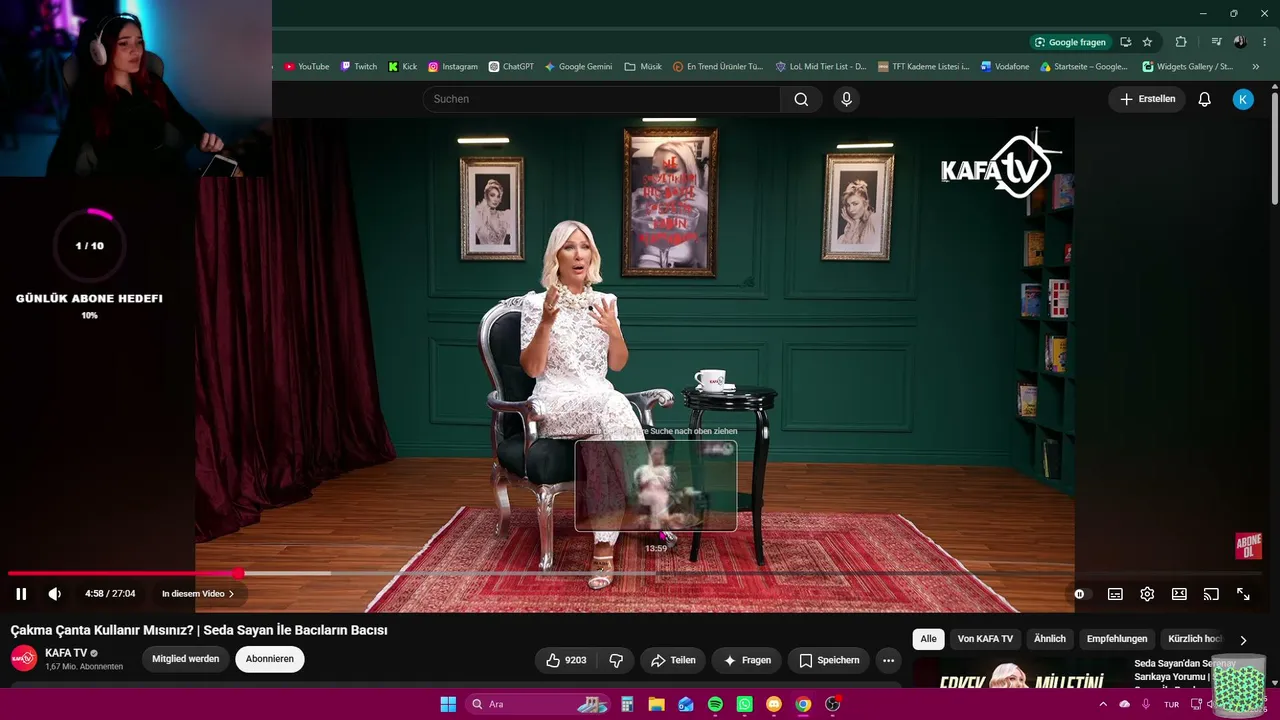Image resolution: width=1280 pixels, height=720 pixels.
Task: Open the En Trend Ürünler bookmark
Action: tap(718, 67)
